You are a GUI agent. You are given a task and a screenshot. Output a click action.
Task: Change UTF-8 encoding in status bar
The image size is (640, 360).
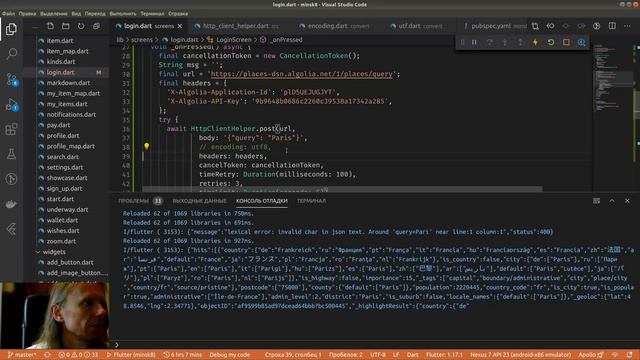pos(378,355)
